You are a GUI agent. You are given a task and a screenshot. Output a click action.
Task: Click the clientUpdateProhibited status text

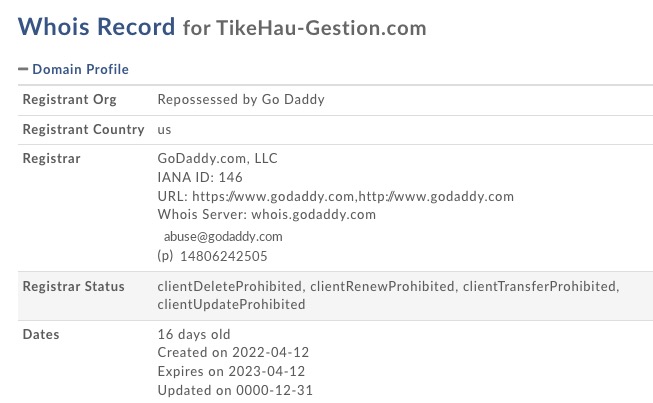(x=232, y=304)
